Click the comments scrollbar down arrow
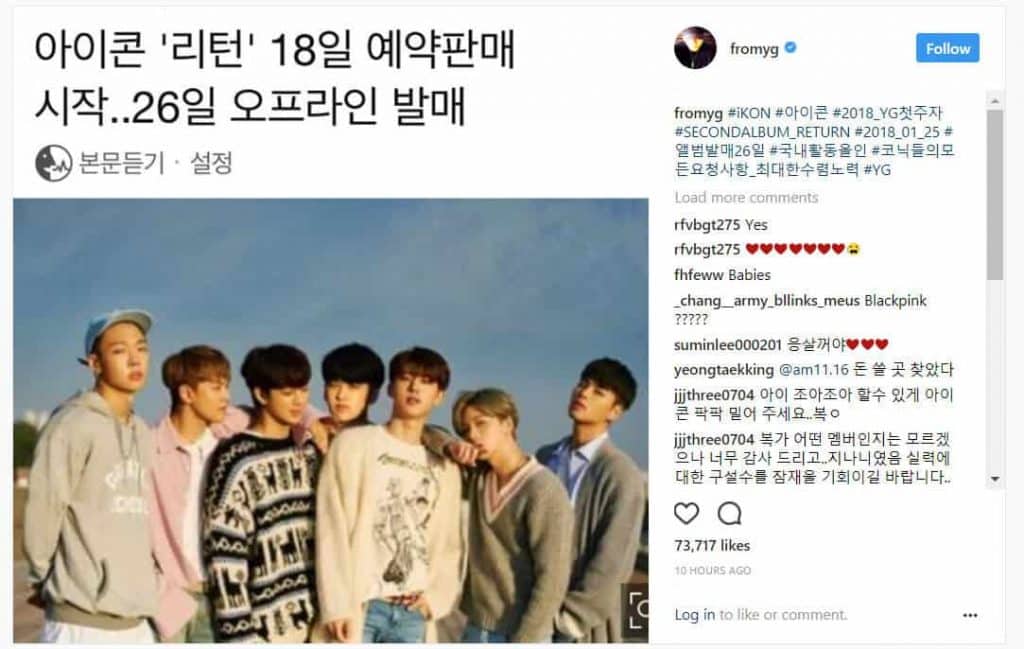The image size is (1024, 649). tap(995, 479)
